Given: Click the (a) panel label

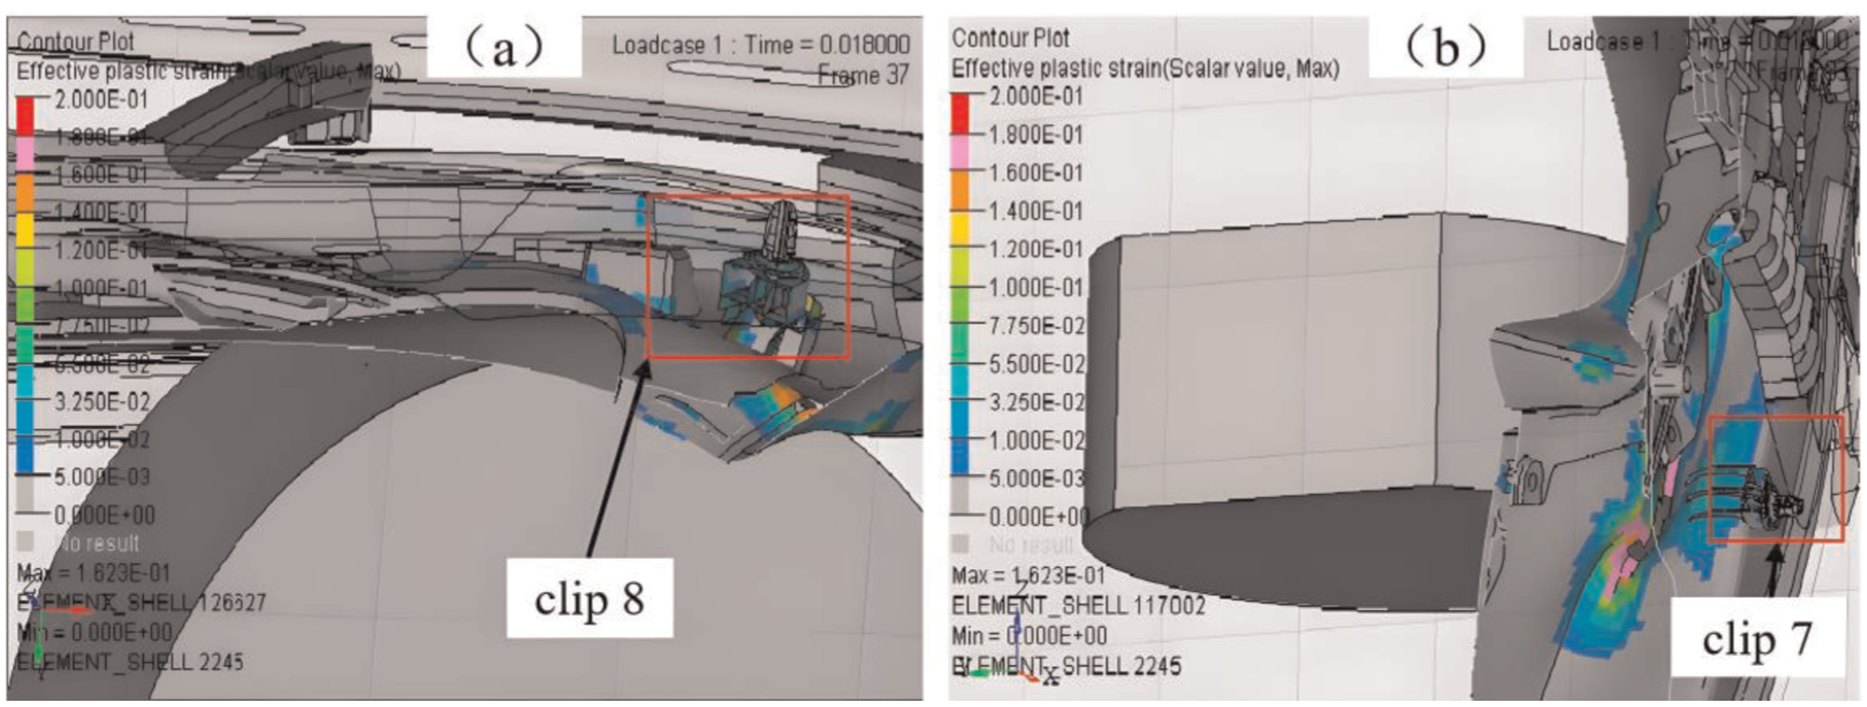Looking at the screenshot, I should pos(504,45).
